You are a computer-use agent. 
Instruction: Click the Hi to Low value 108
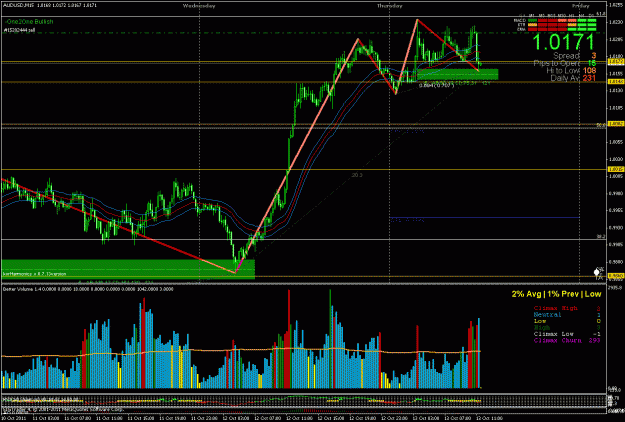pyautogui.click(x=589, y=71)
